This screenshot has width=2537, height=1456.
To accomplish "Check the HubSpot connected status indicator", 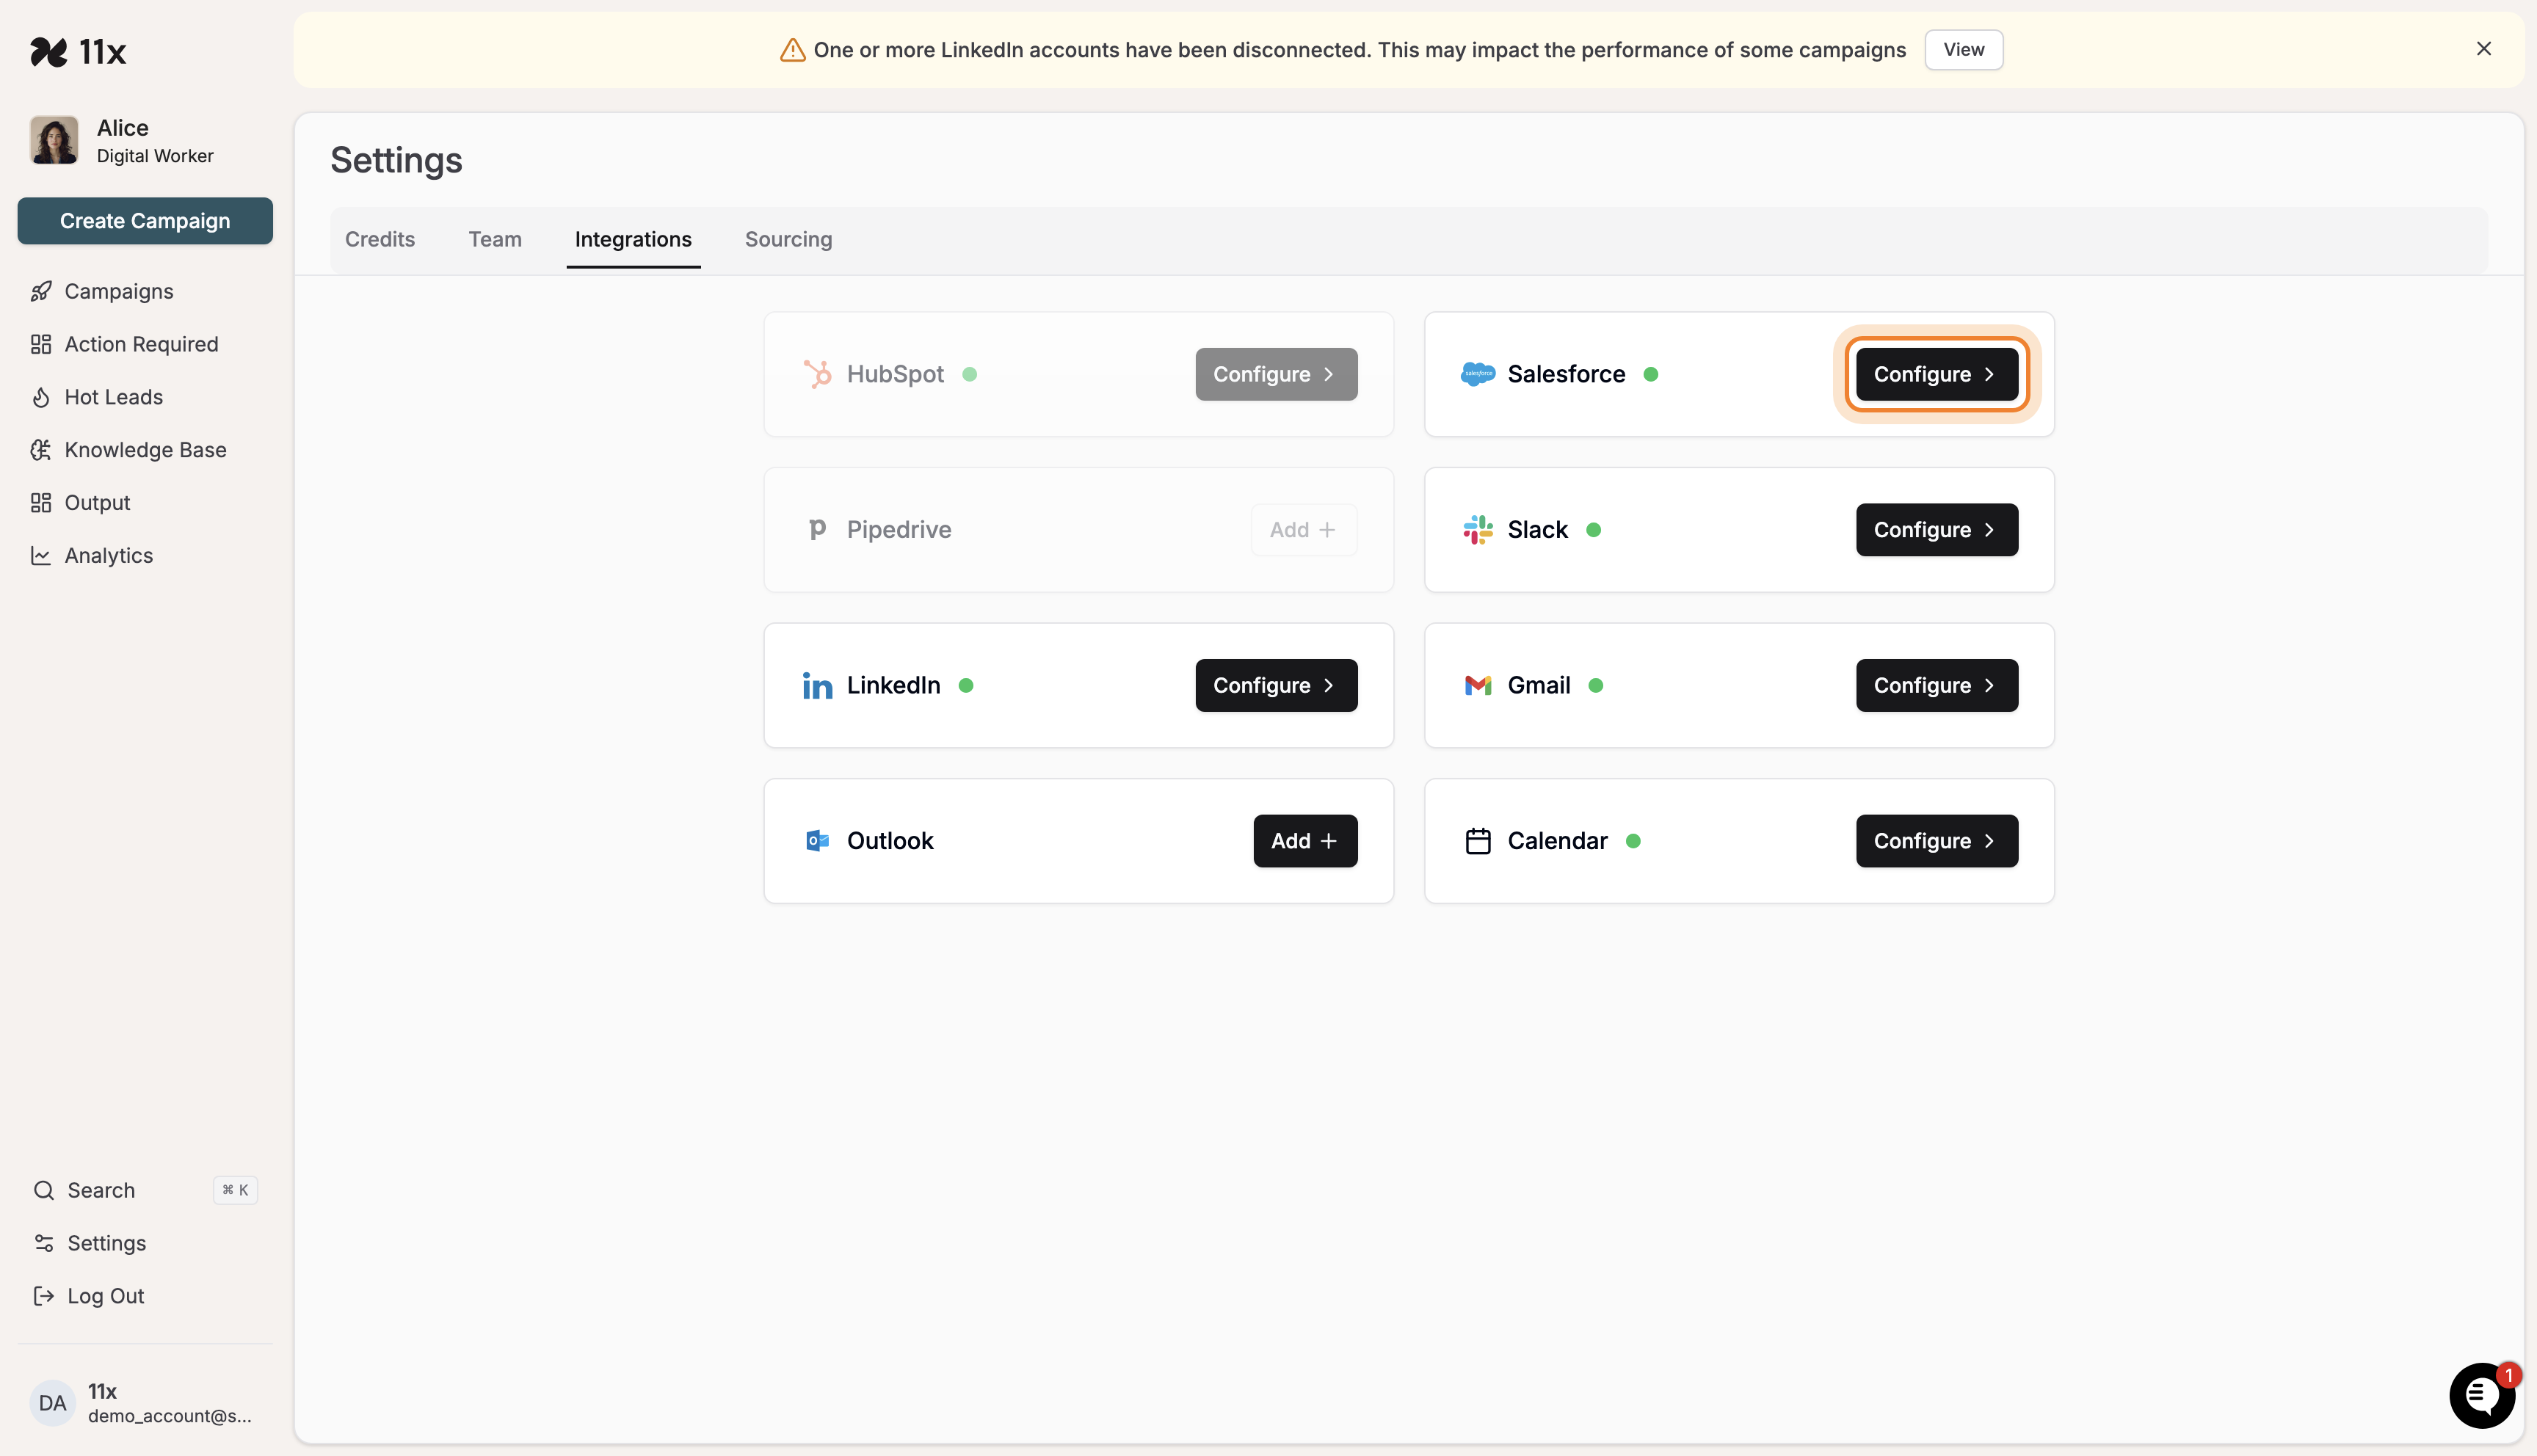I will click(x=970, y=373).
